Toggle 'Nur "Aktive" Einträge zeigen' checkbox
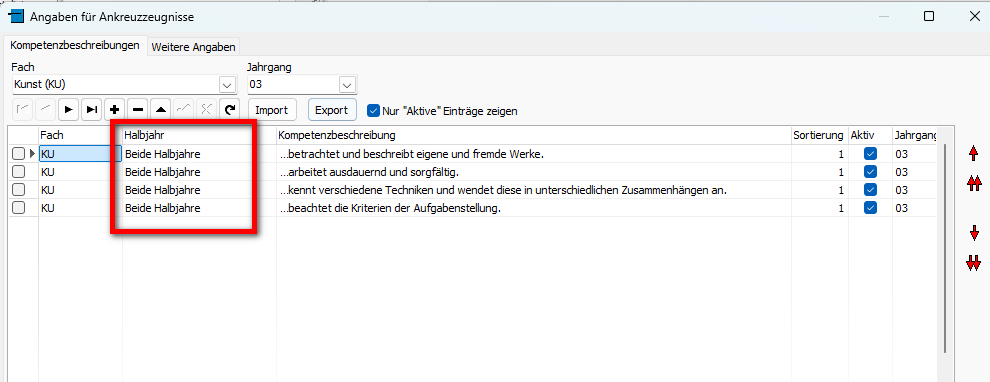 [x=374, y=110]
